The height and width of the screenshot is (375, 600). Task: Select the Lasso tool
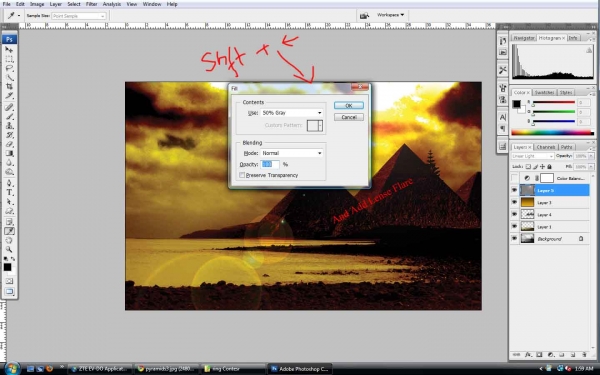(9, 68)
